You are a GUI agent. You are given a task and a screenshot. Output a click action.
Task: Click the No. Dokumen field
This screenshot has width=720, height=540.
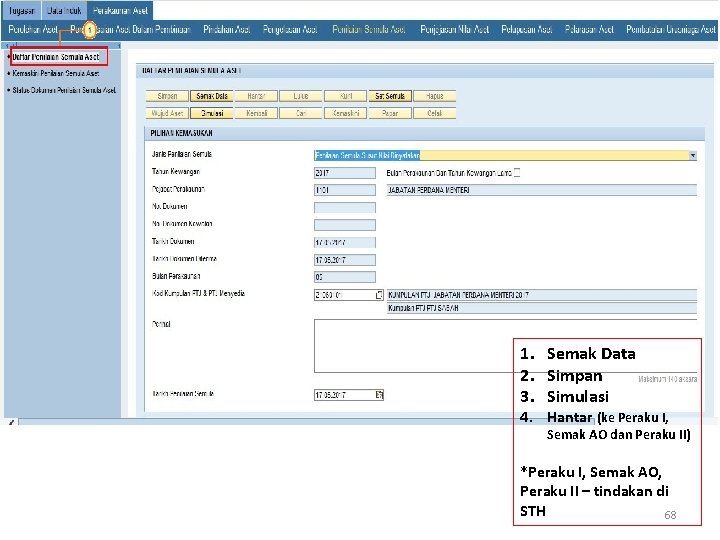[x=345, y=208]
